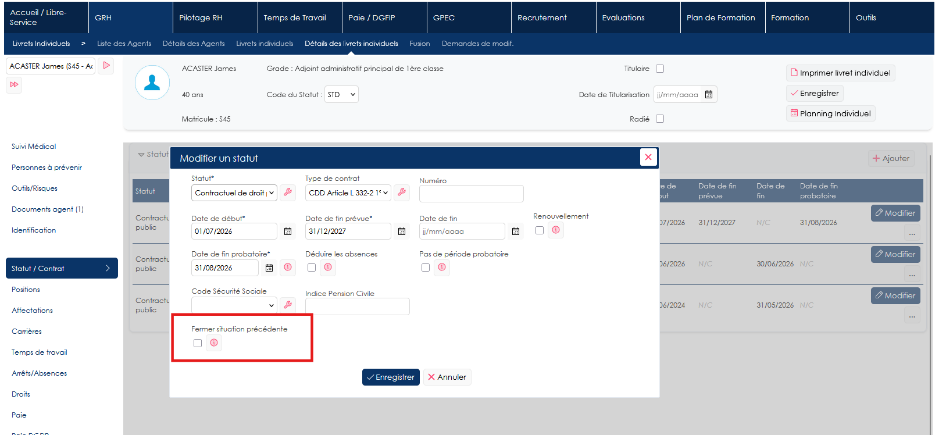The image size is (946, 435).
Task: Open the ACASTER James agent selector
Action: pos(51,66)
